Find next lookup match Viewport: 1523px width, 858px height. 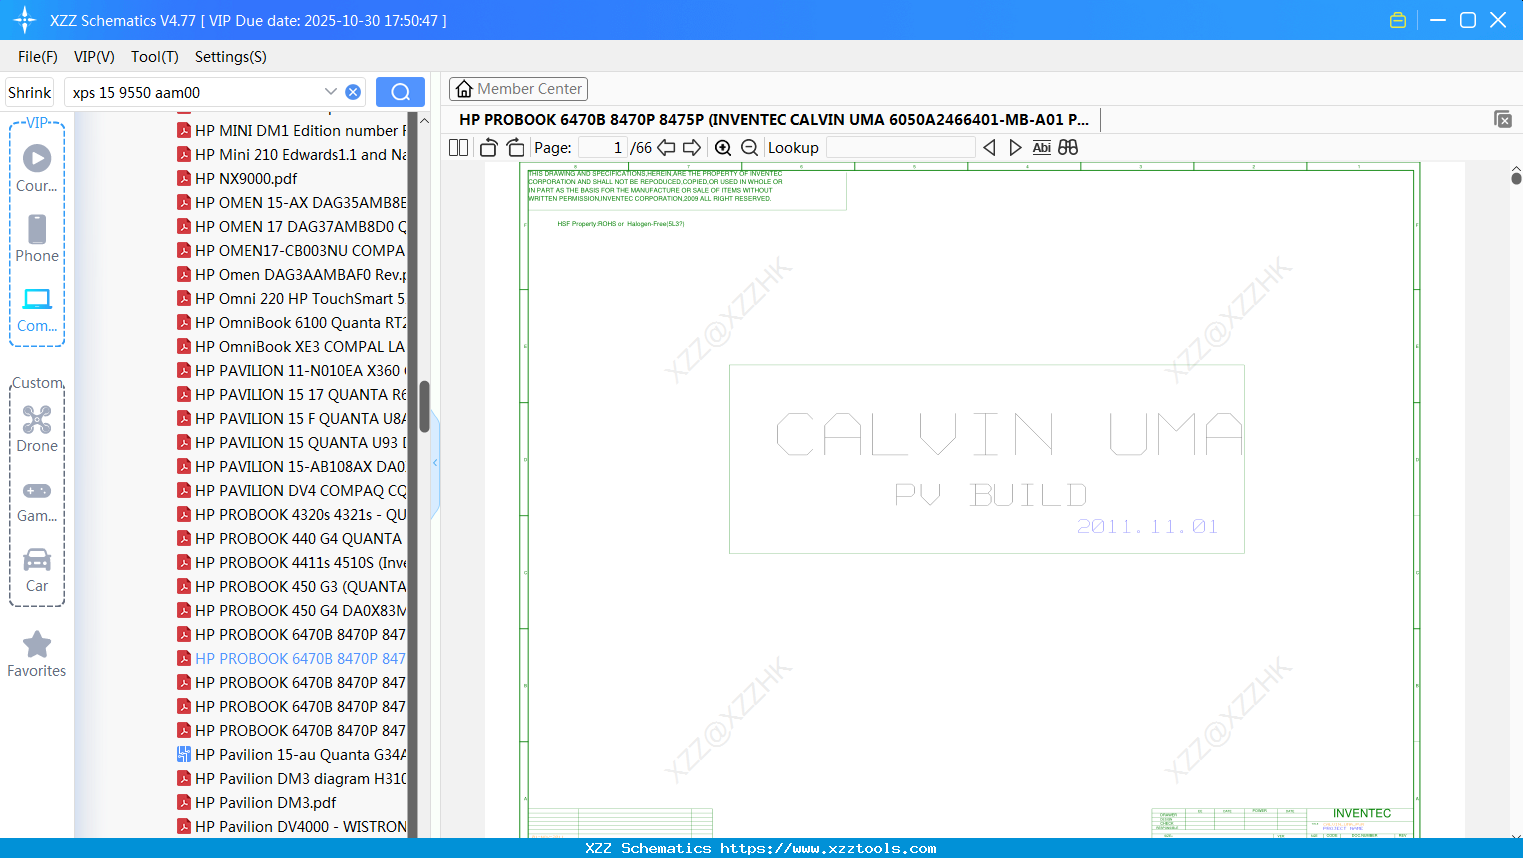coord(1015,147)
